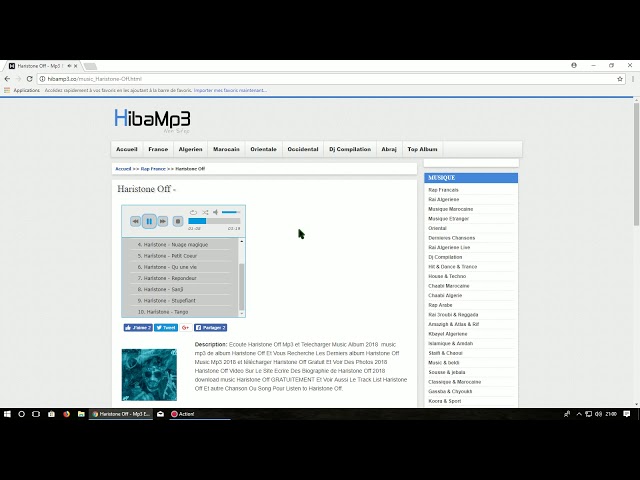Open the Accueil navigation menu item
Viewport: 640px width, 480px height.
coord(127,149)
